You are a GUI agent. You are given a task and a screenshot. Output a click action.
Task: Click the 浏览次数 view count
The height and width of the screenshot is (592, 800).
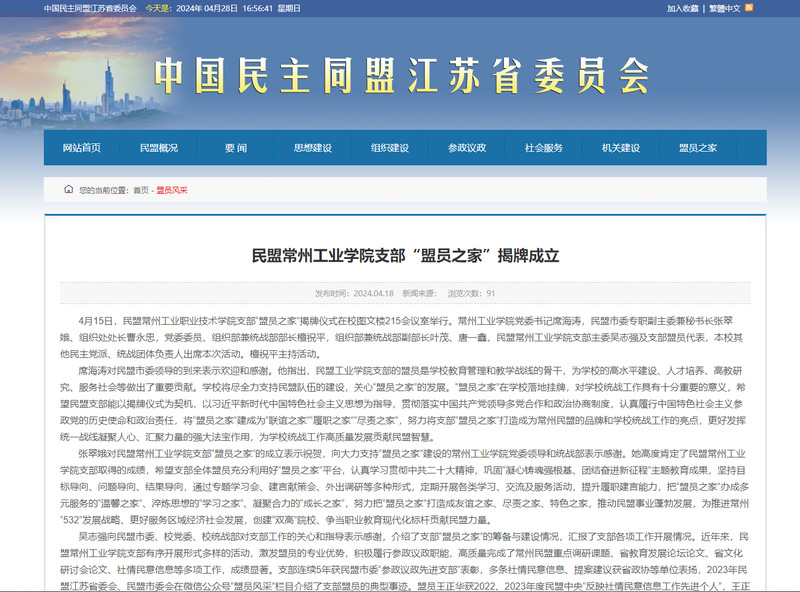coord(470,293)
